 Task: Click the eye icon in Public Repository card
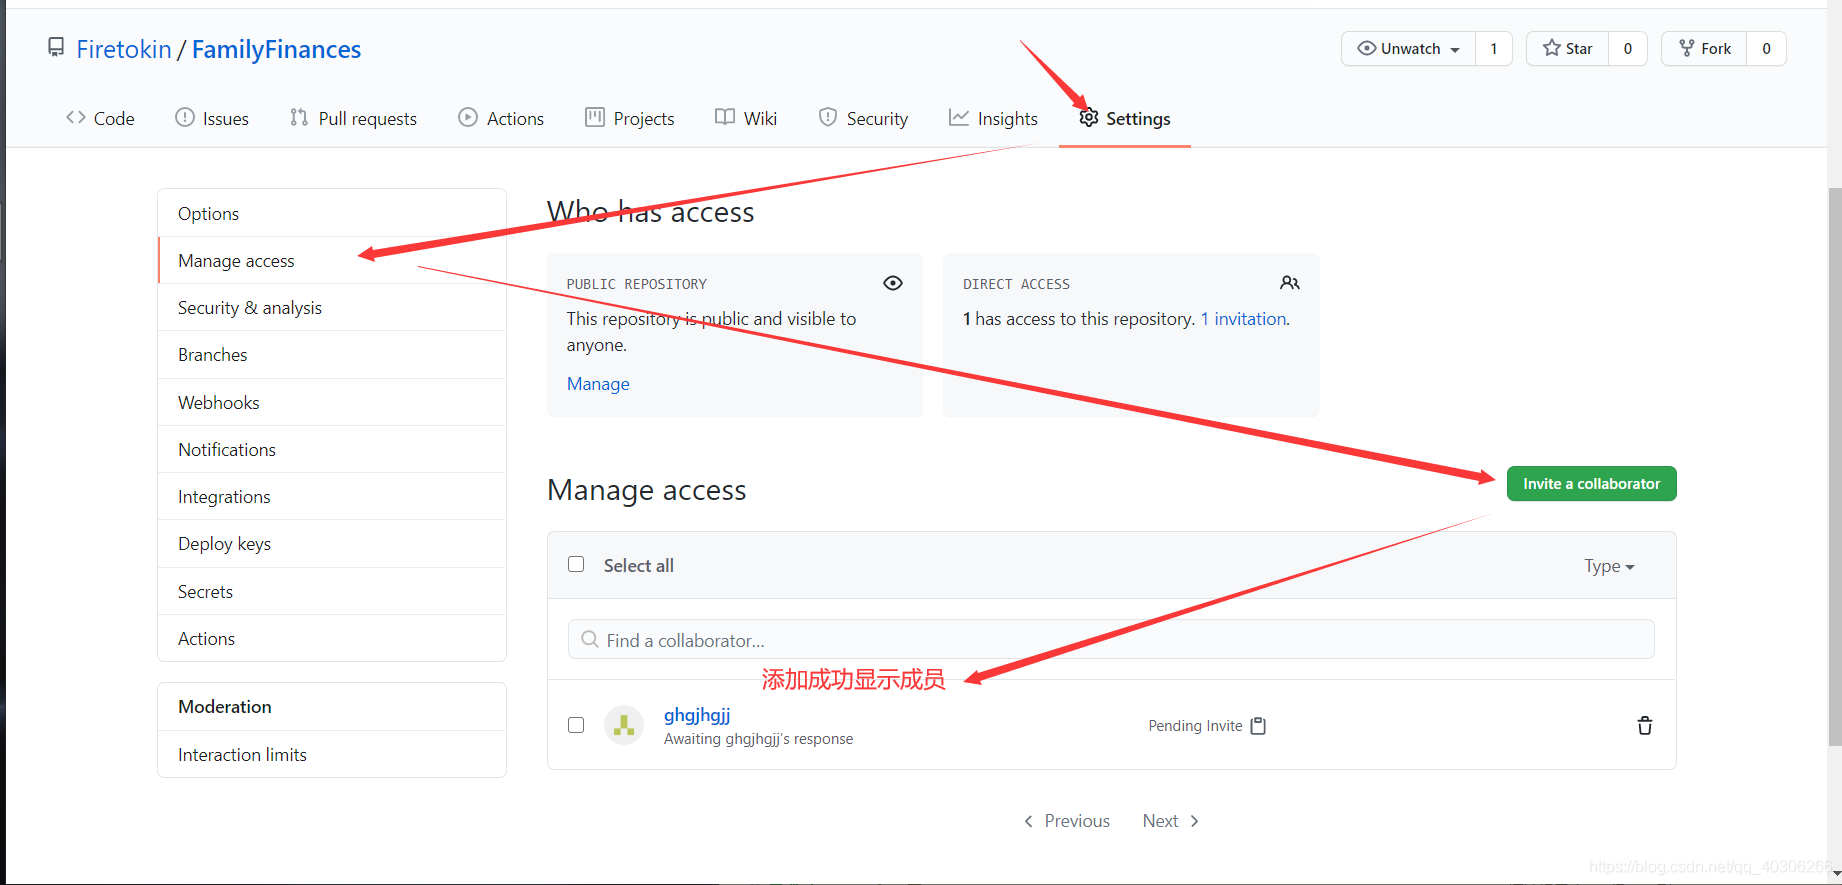pos(893,284)
